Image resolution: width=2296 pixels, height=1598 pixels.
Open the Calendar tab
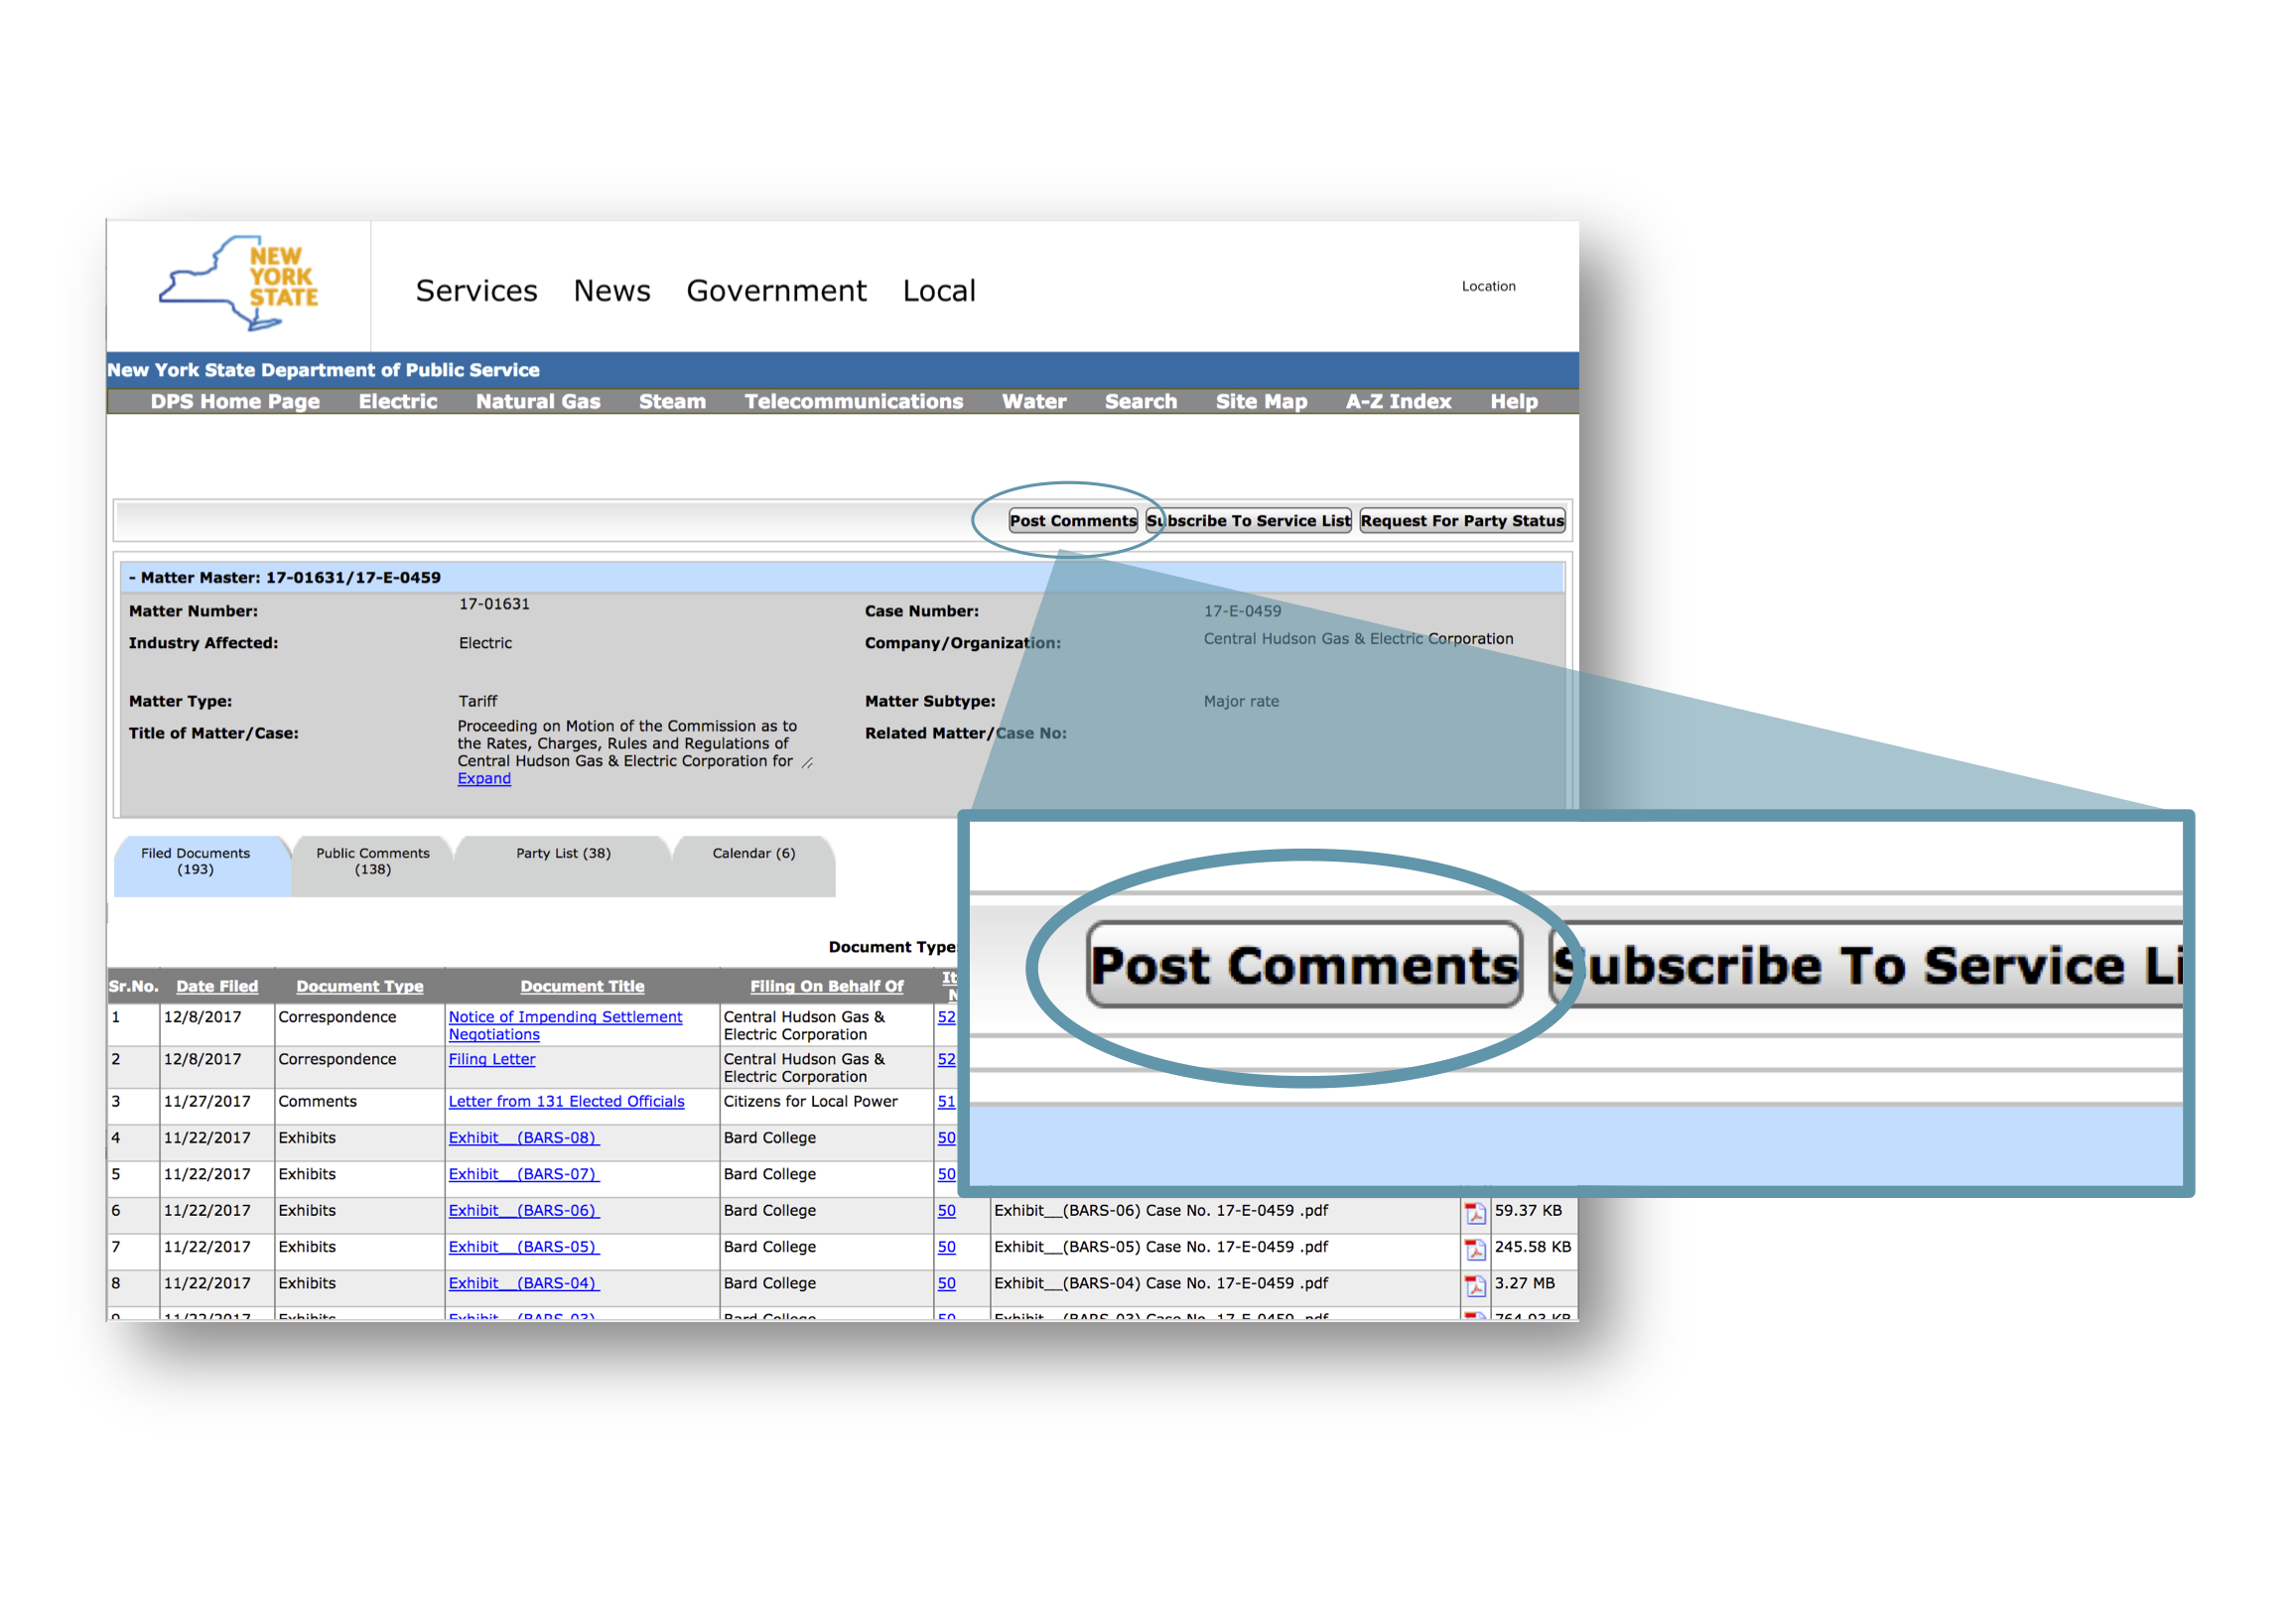753,855
